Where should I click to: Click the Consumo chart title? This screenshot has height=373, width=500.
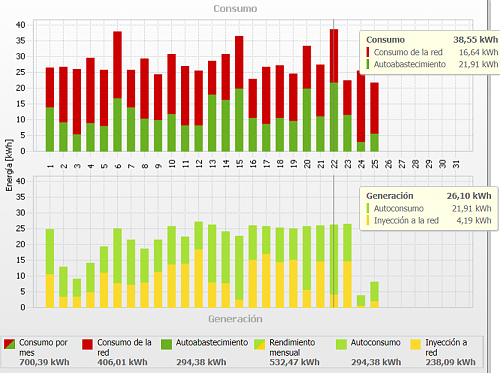[x=235, y=8]
